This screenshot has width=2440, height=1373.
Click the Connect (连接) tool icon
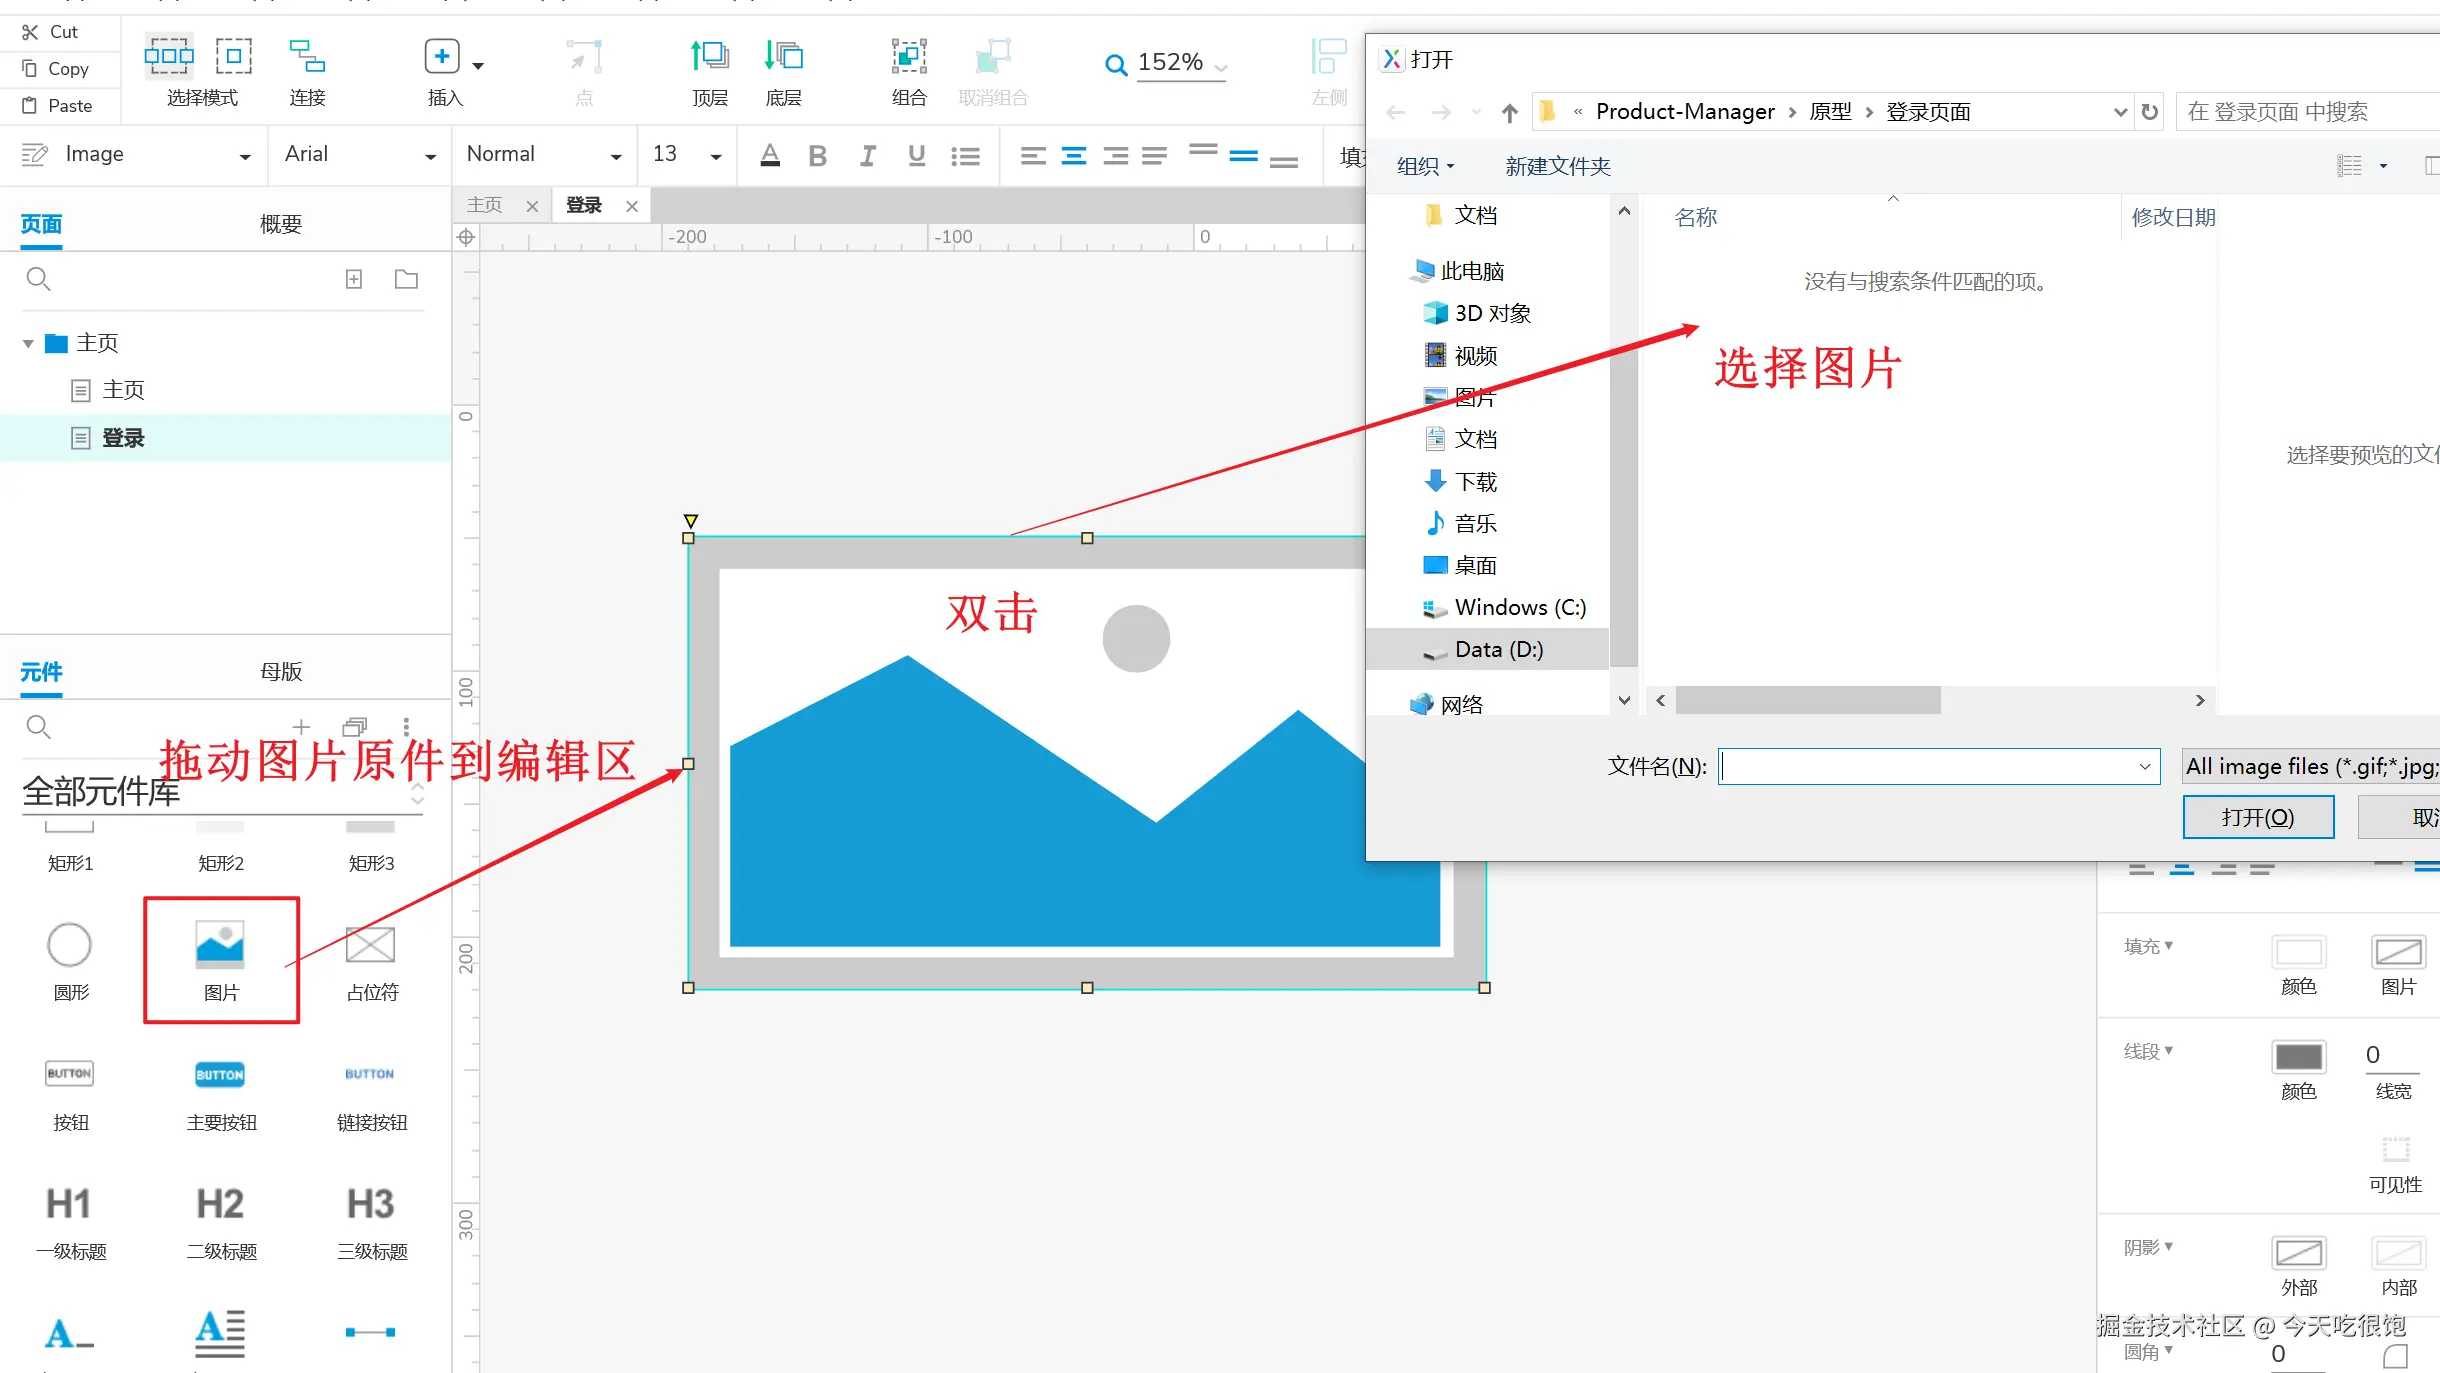pyautogui.click(x=307, y=57)
